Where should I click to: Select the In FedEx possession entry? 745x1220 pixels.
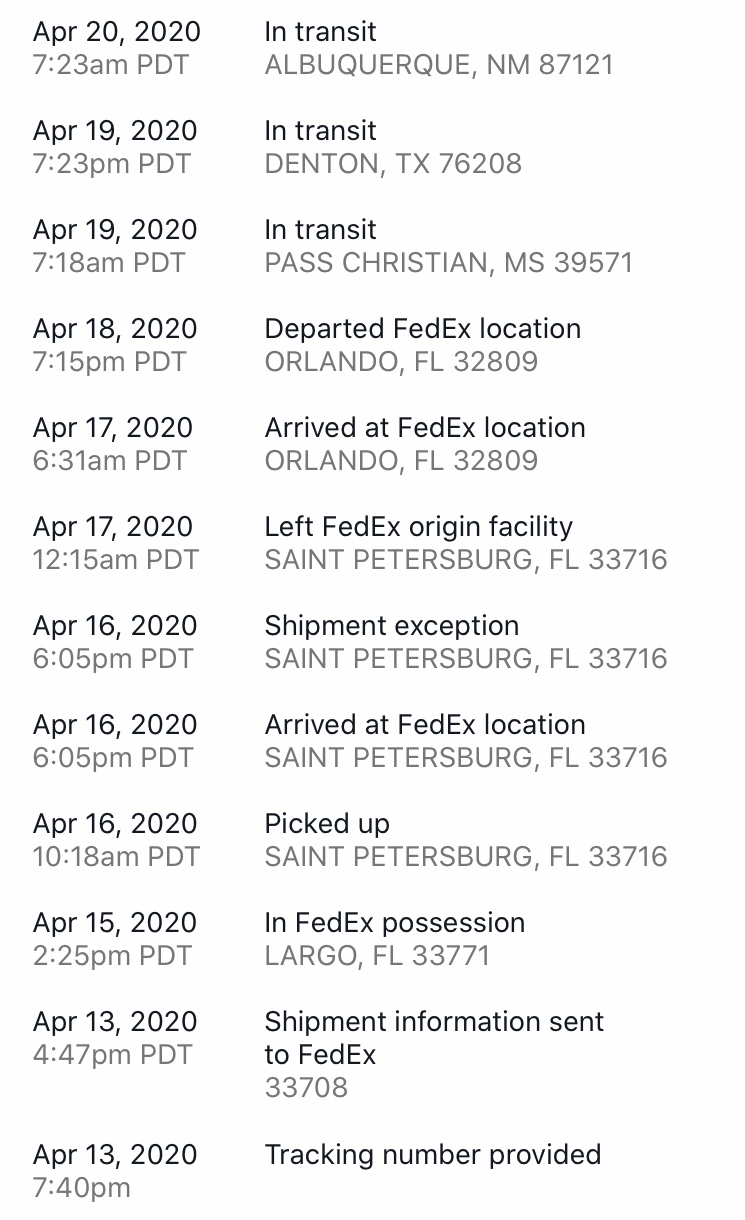[372, 939]
